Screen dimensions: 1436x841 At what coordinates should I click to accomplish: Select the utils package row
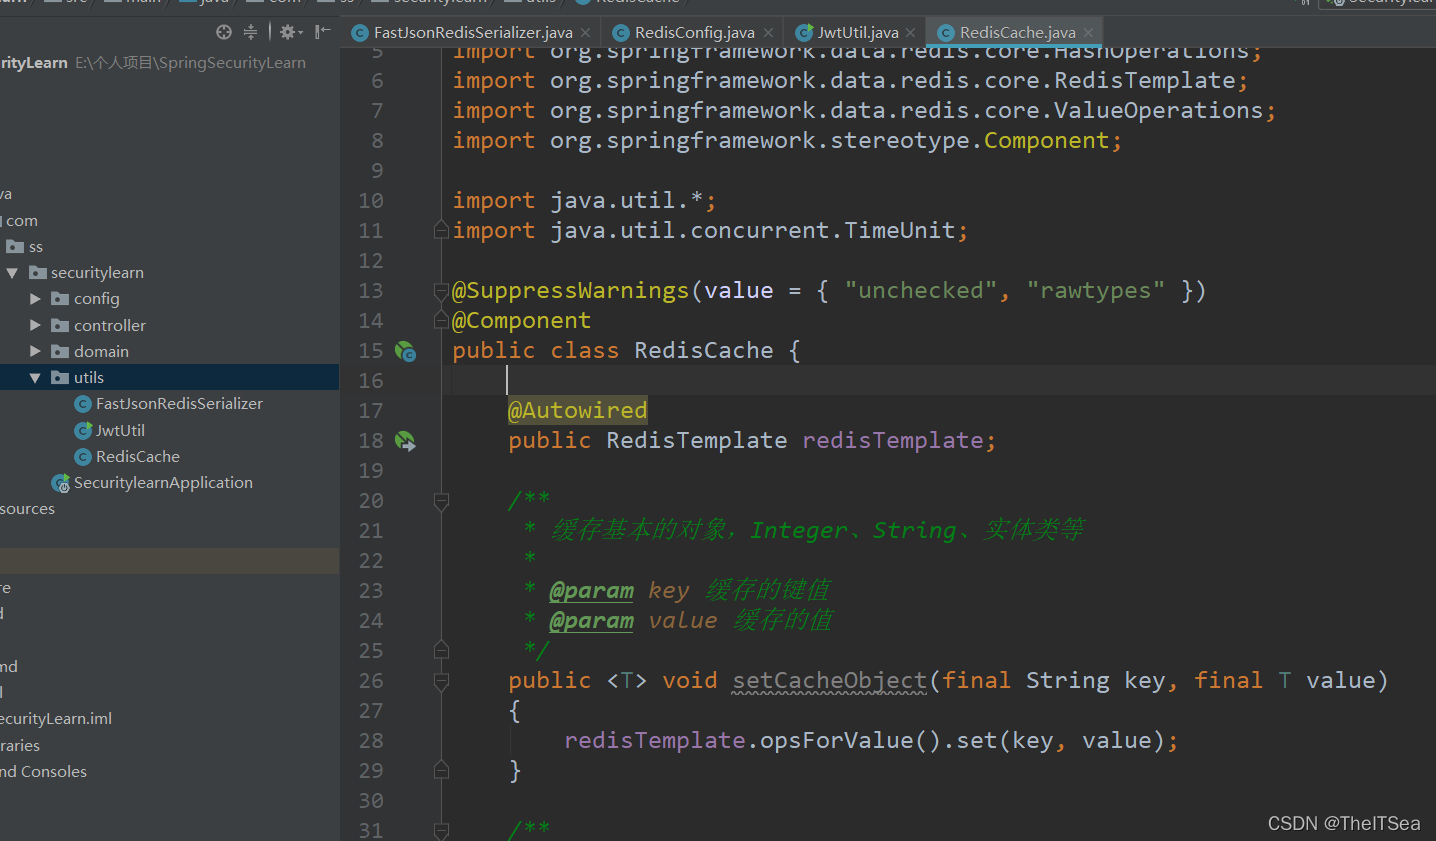169,377
